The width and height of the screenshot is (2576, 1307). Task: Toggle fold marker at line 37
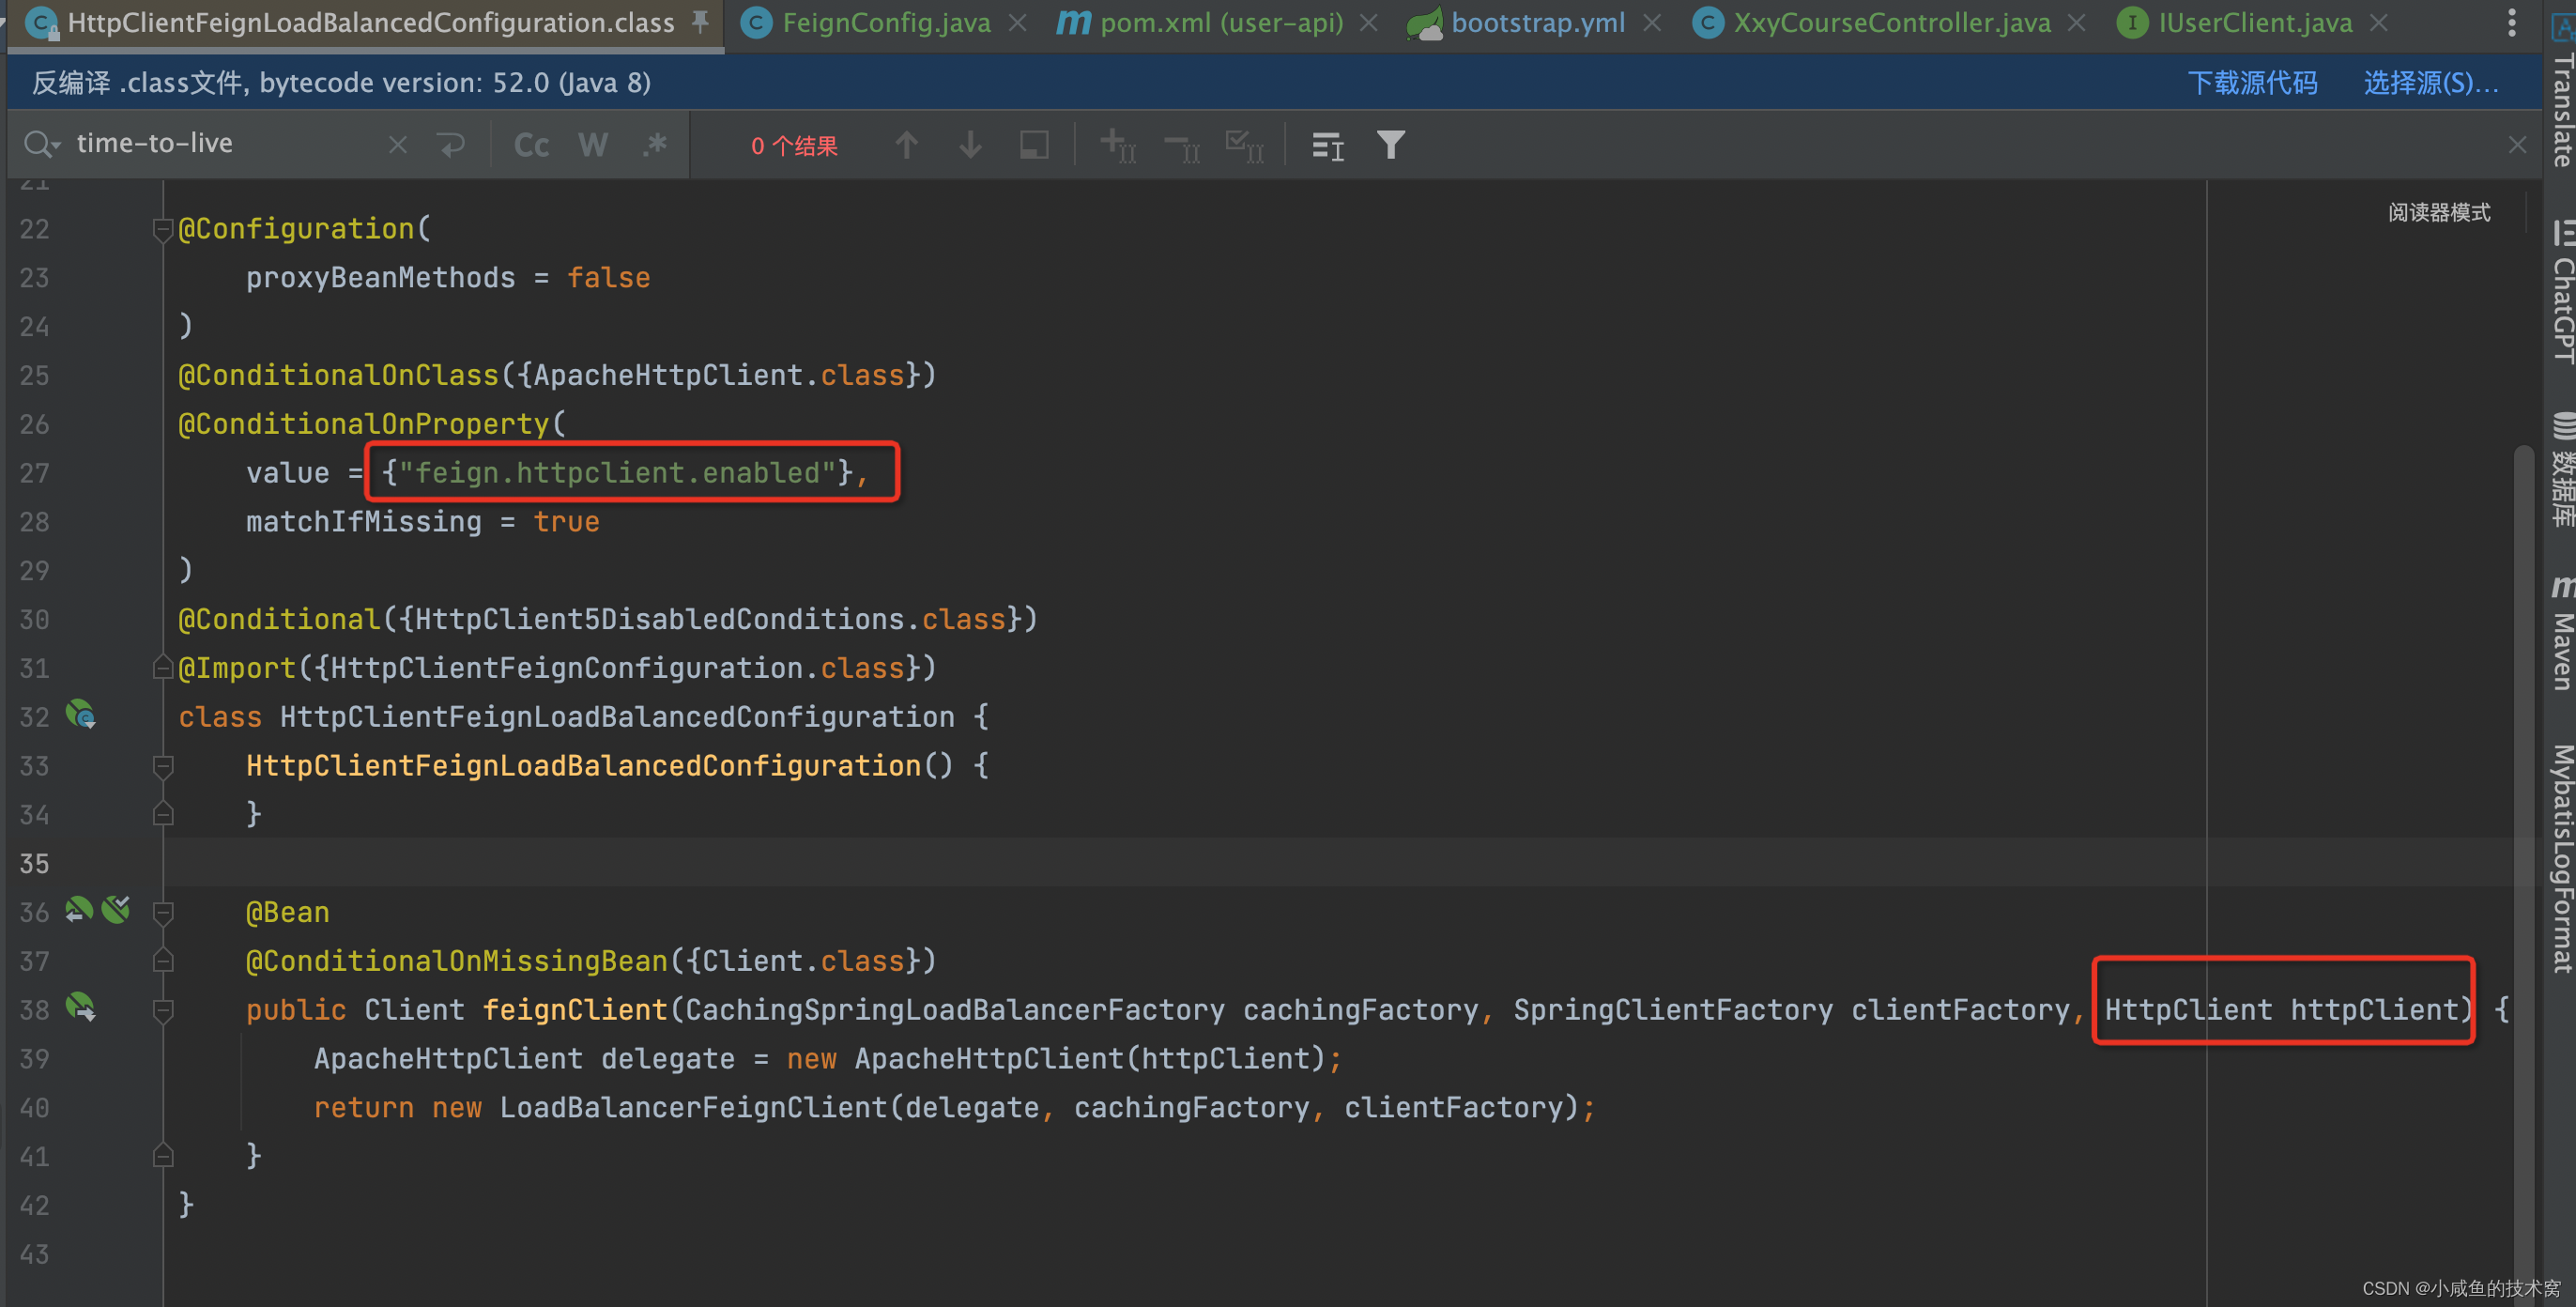(163, 961)
